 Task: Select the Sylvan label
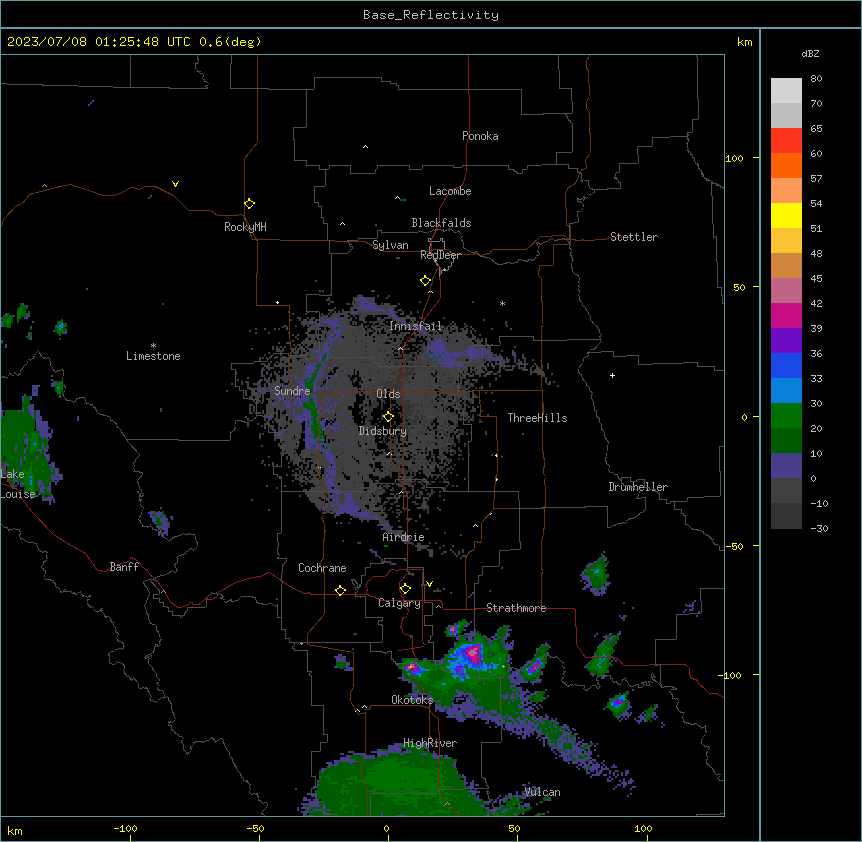click(390, 245)
